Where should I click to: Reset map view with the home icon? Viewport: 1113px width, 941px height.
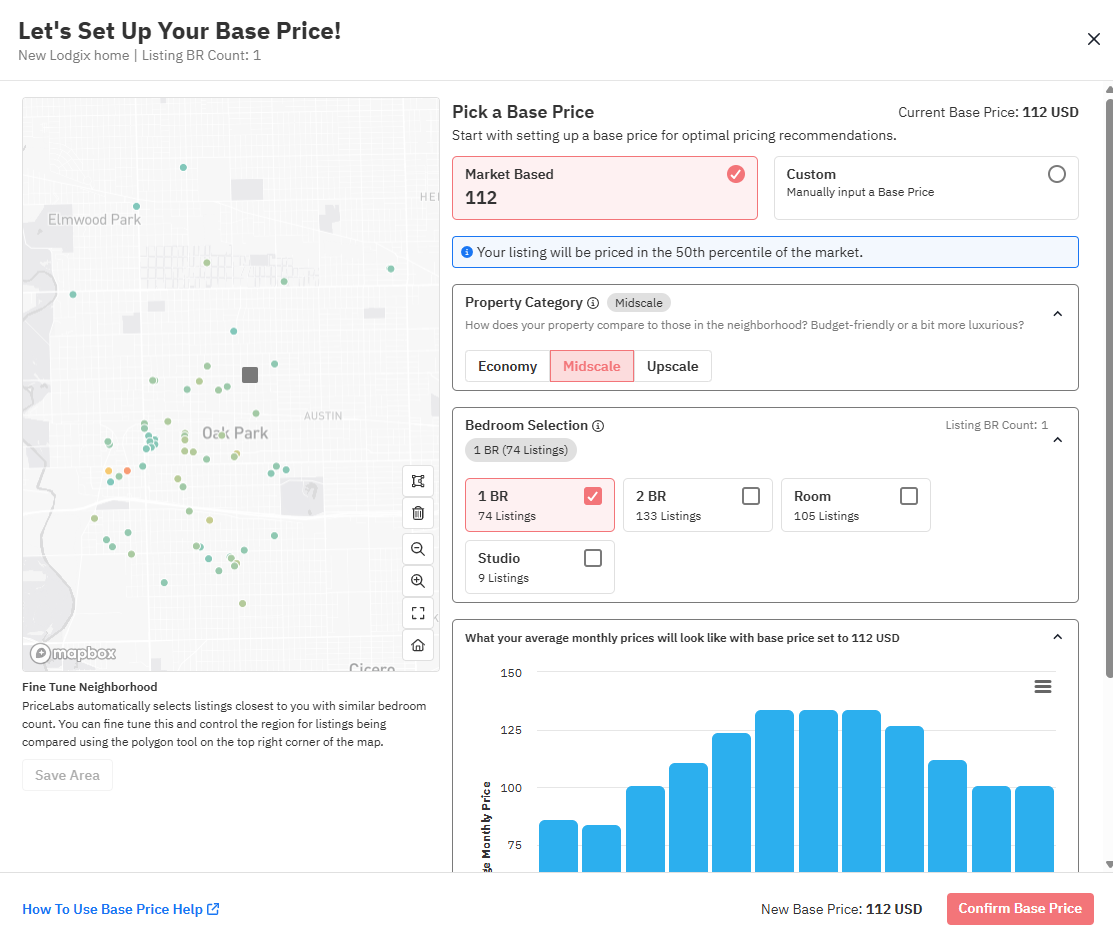coord(418,645)
